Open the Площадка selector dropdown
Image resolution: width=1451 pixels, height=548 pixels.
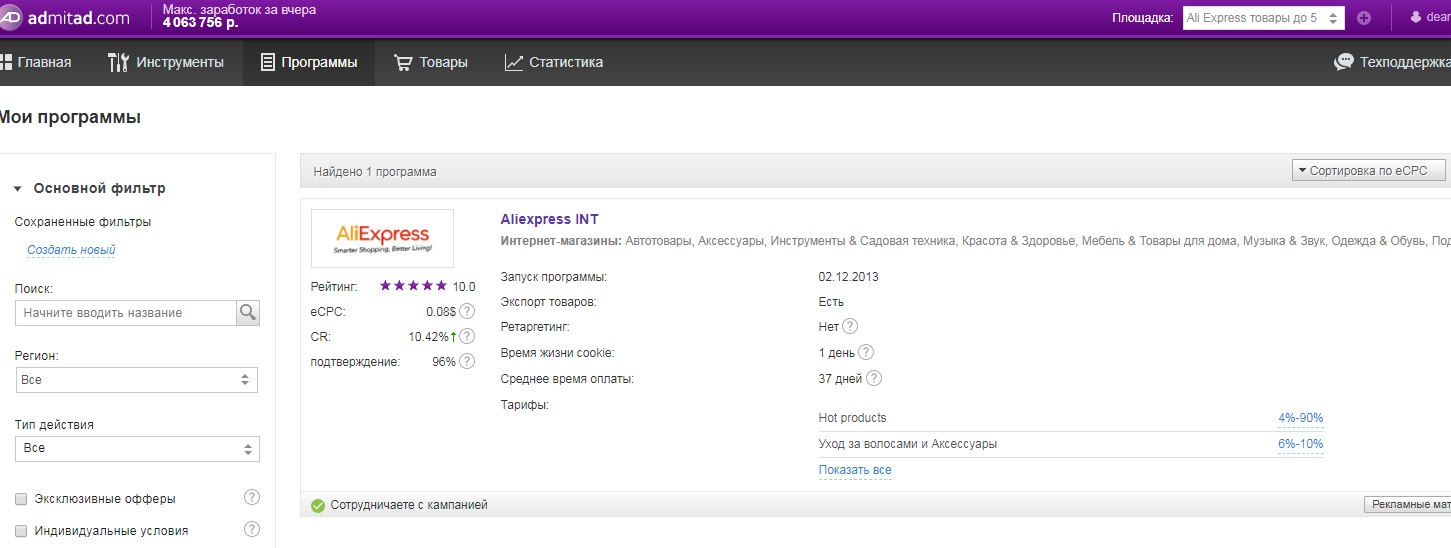(1264, 18)
